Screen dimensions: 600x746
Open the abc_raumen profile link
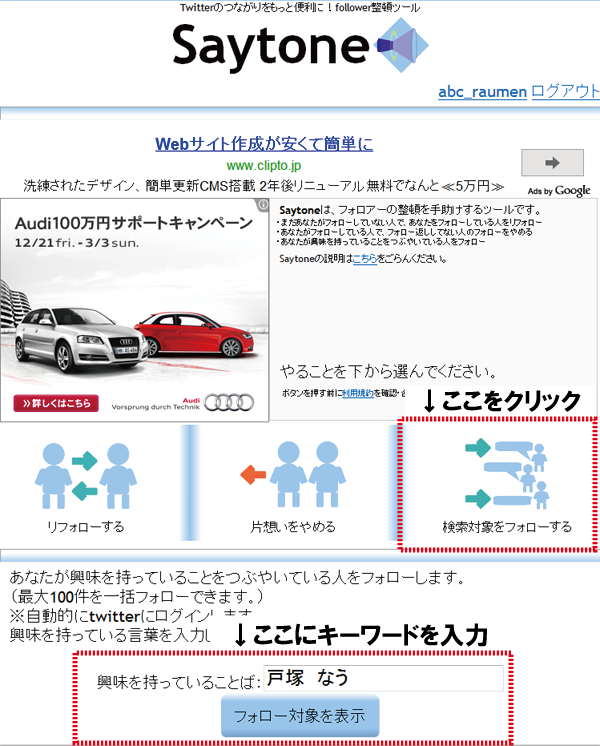[x=482, y=92]
